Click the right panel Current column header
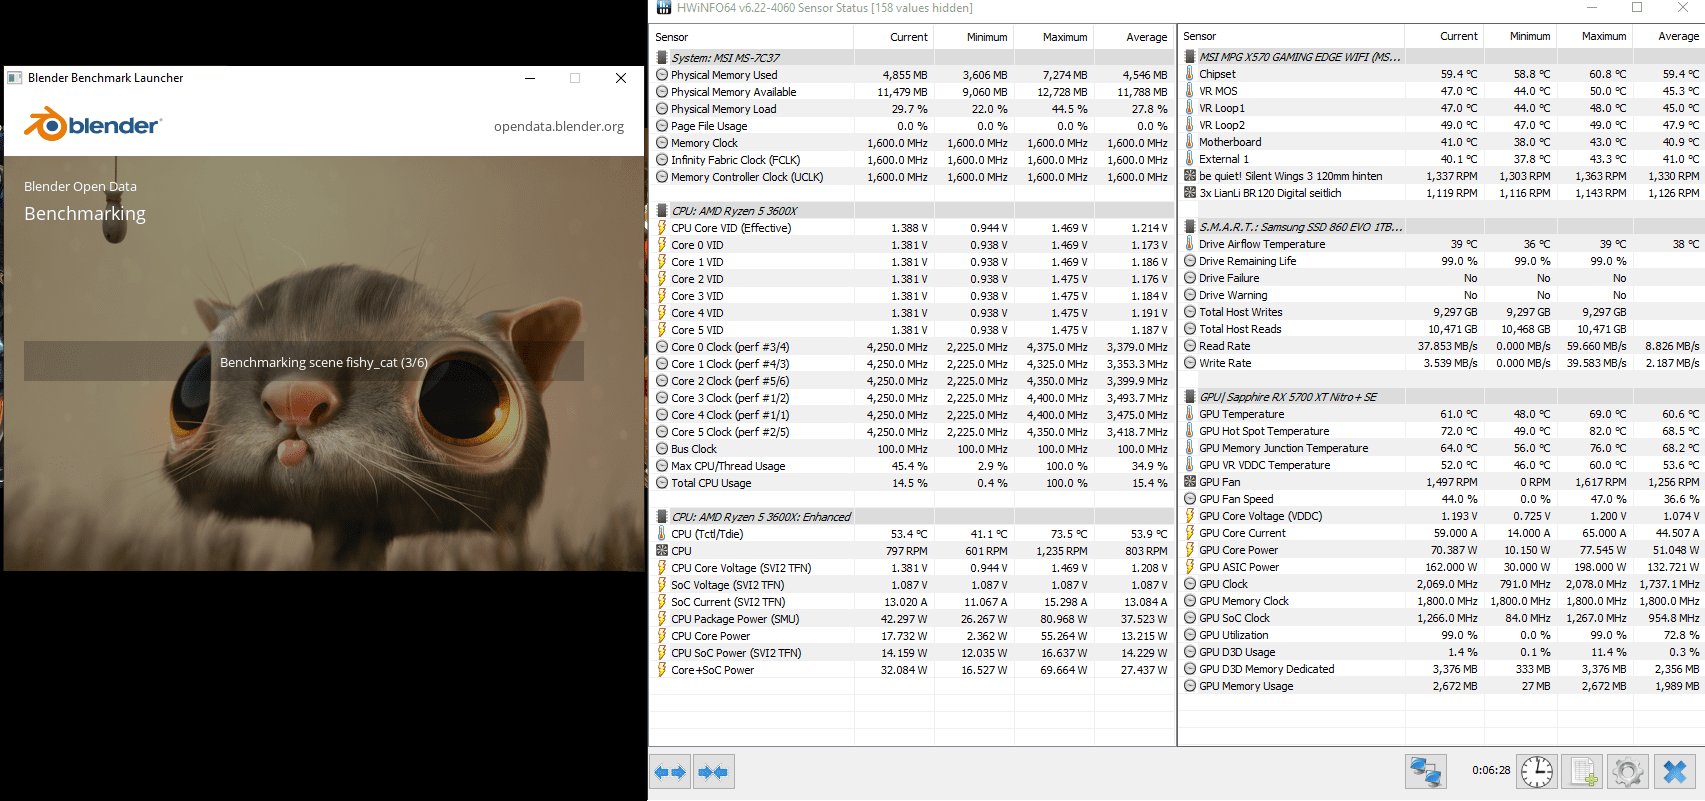 point(1444,36)
